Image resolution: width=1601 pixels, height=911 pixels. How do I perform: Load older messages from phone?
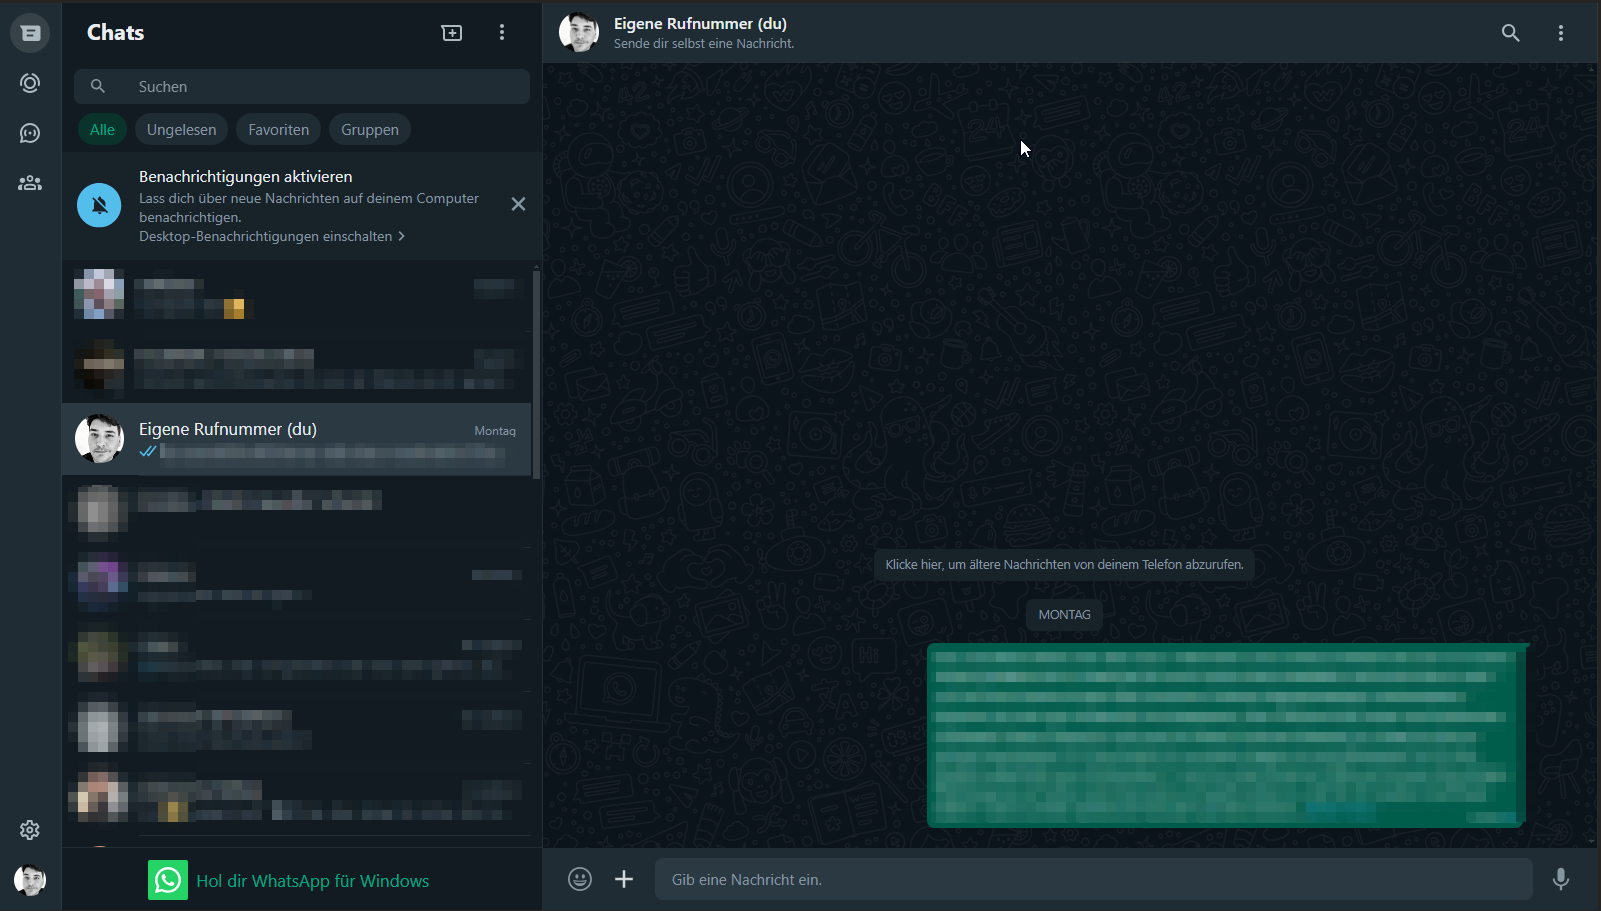tap(1064, 565)
